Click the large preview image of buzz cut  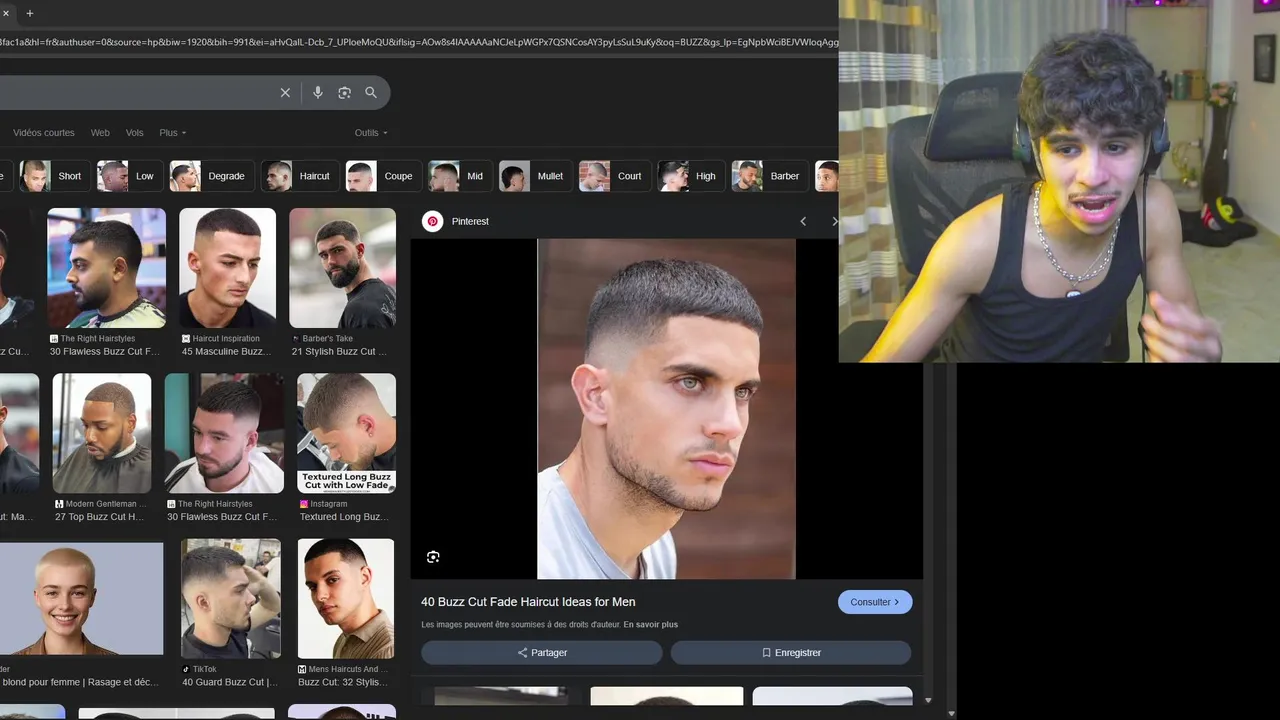click(x=666, y=408)
